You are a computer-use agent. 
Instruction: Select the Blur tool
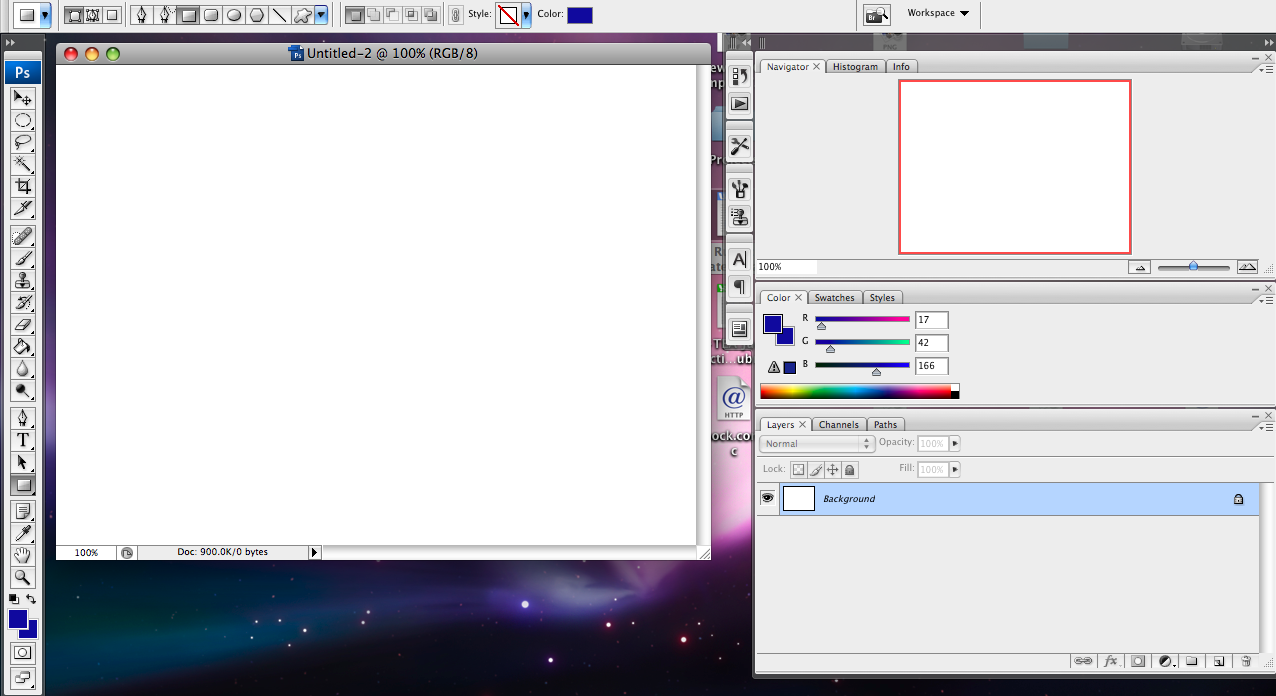22,368
